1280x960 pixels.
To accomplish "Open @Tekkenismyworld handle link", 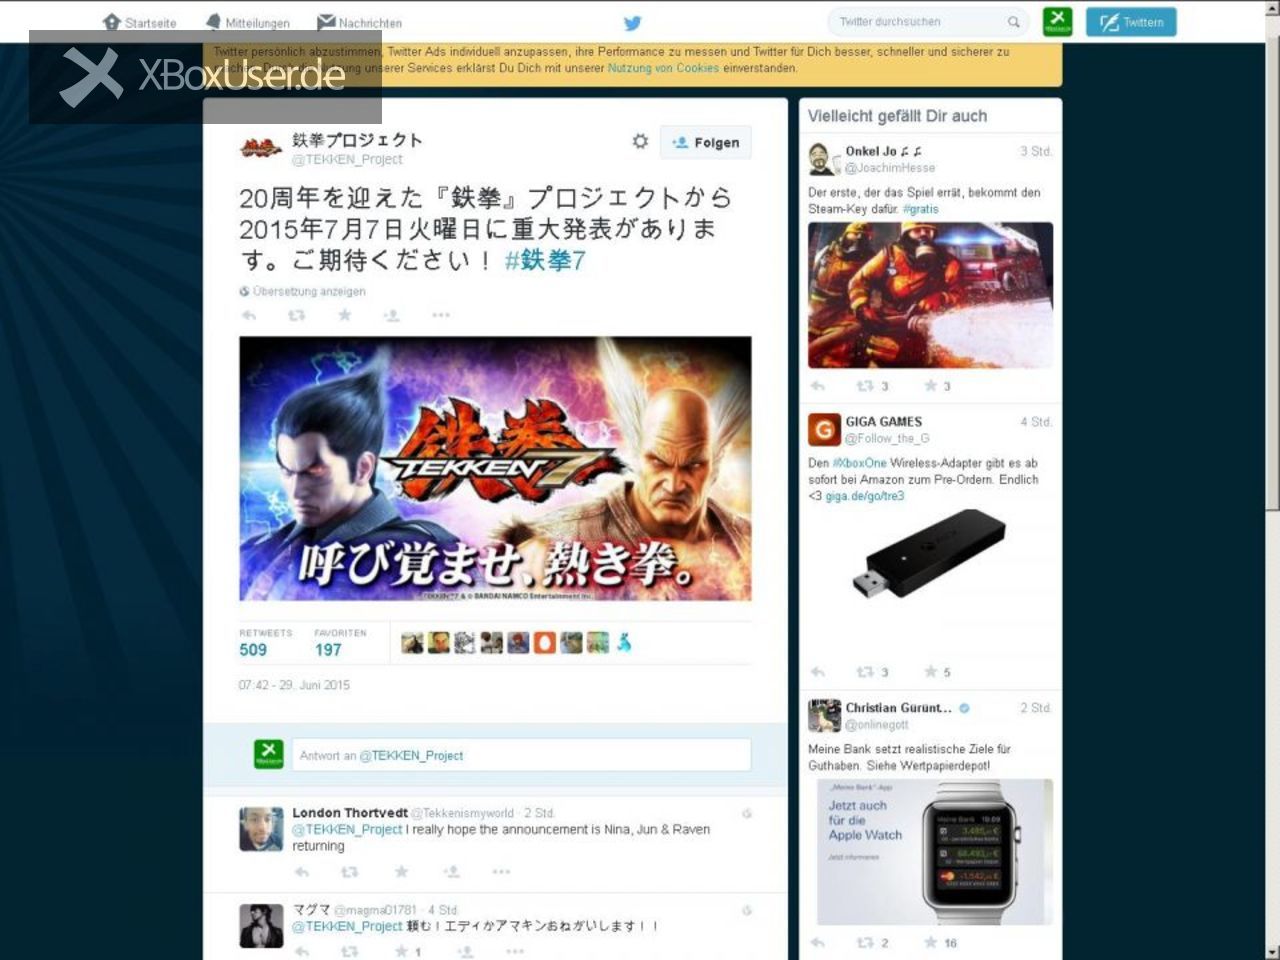I will (x=462, y=813).
